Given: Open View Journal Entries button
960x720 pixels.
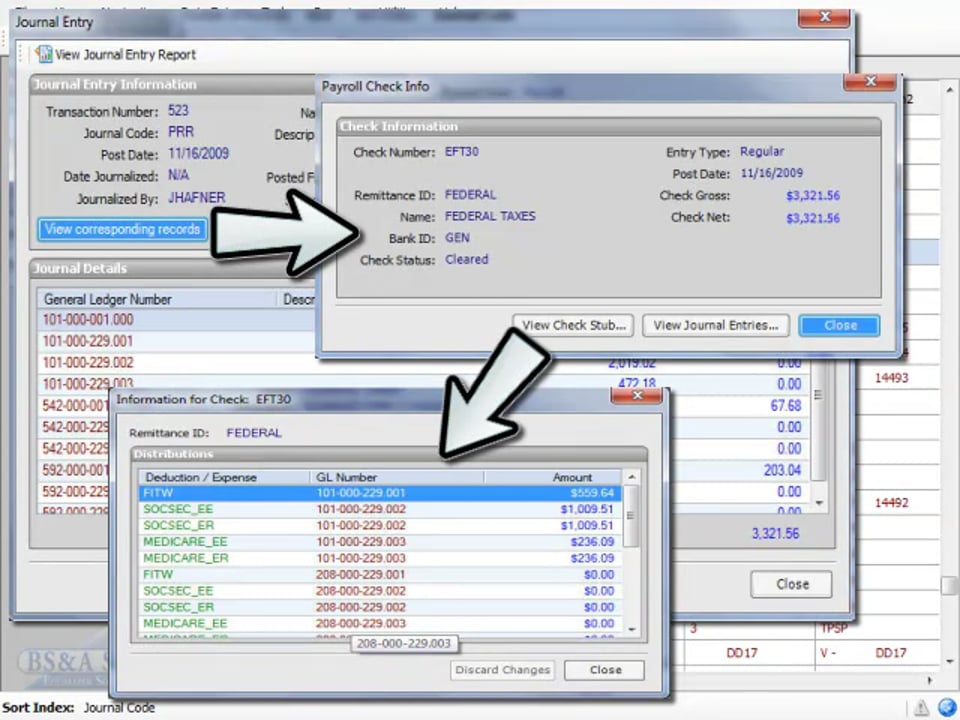Looking at the screenshot, I should [x=716, y=326].
